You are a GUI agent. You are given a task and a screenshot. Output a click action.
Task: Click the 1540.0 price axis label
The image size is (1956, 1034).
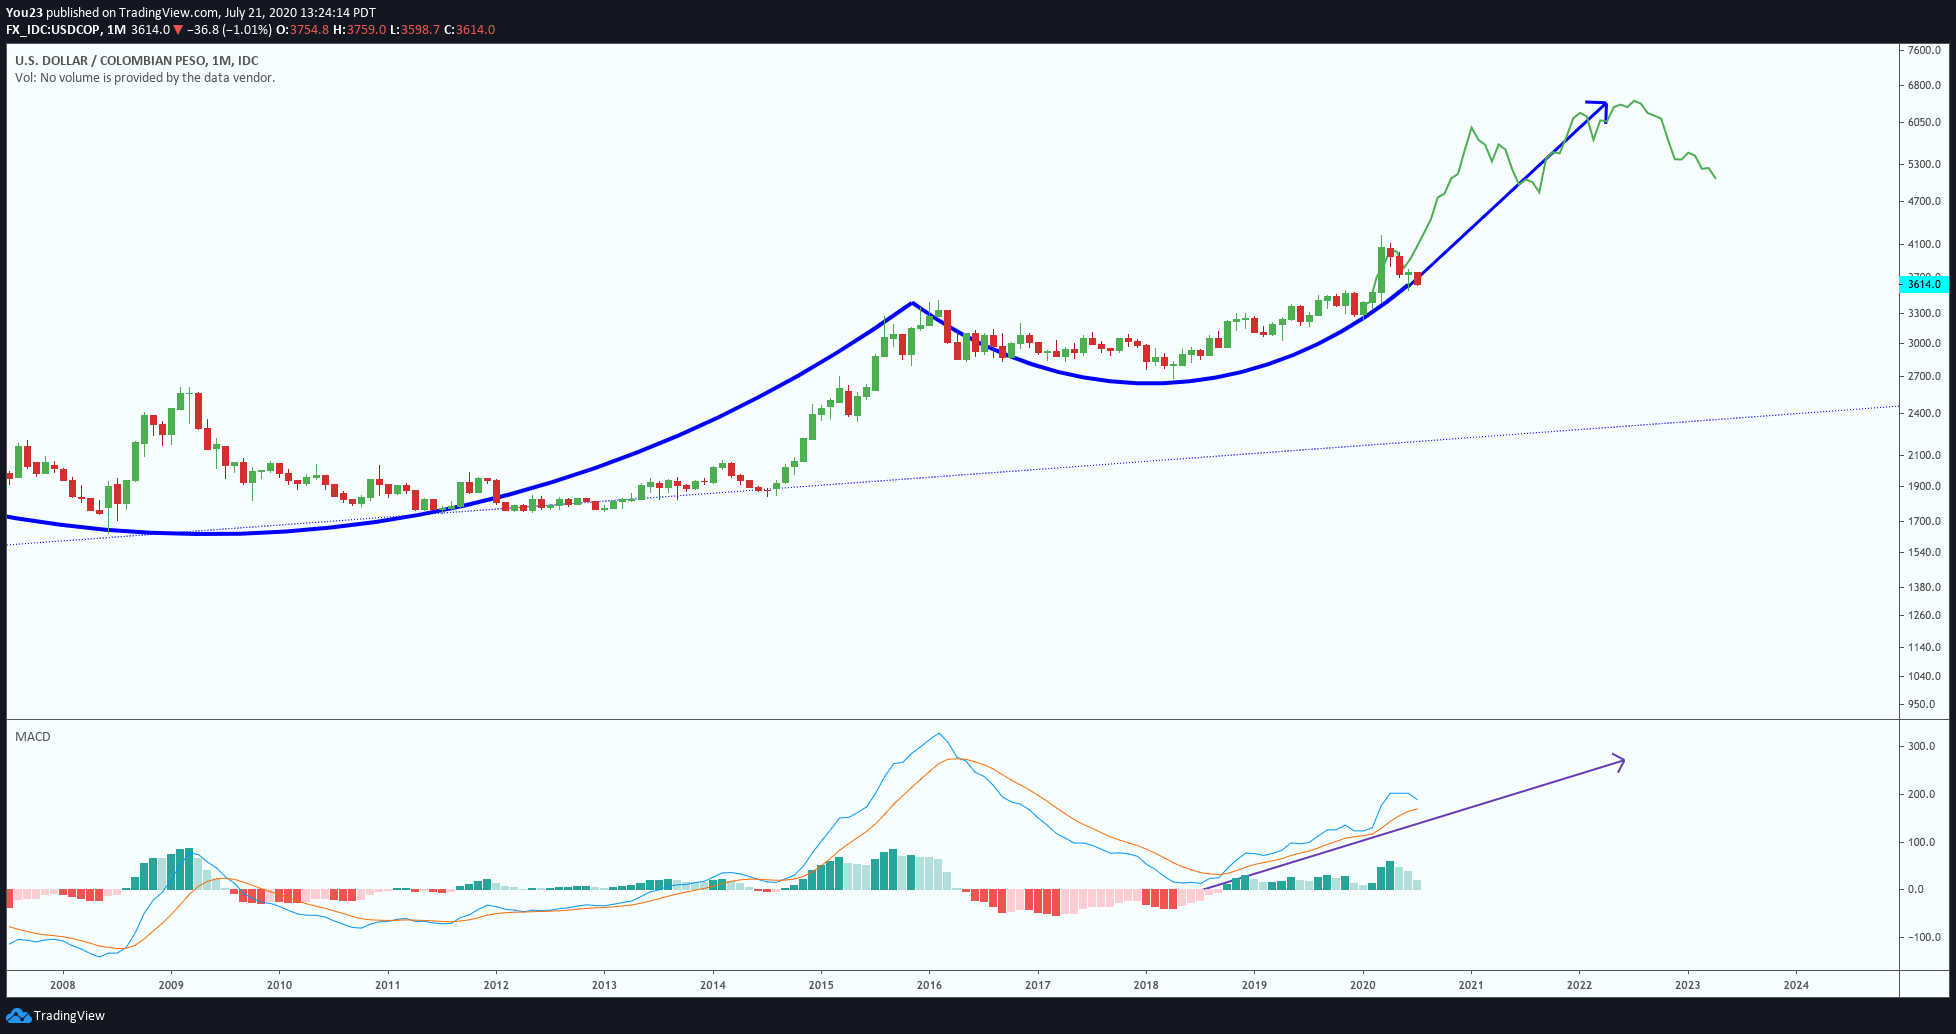click(x=1924, y=553)
